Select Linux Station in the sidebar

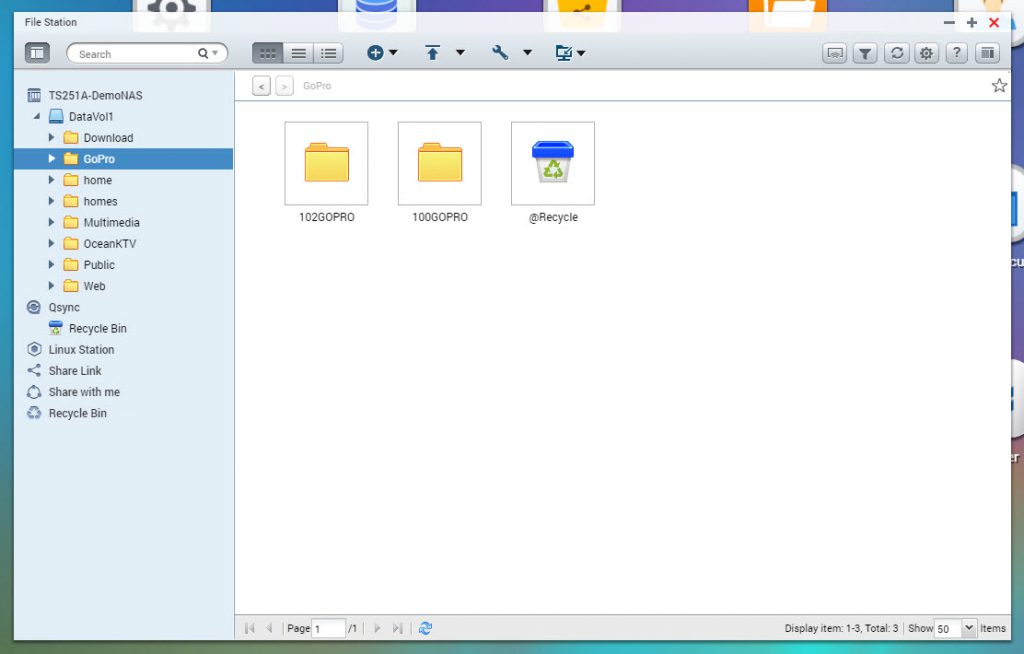tap(81, 350)
